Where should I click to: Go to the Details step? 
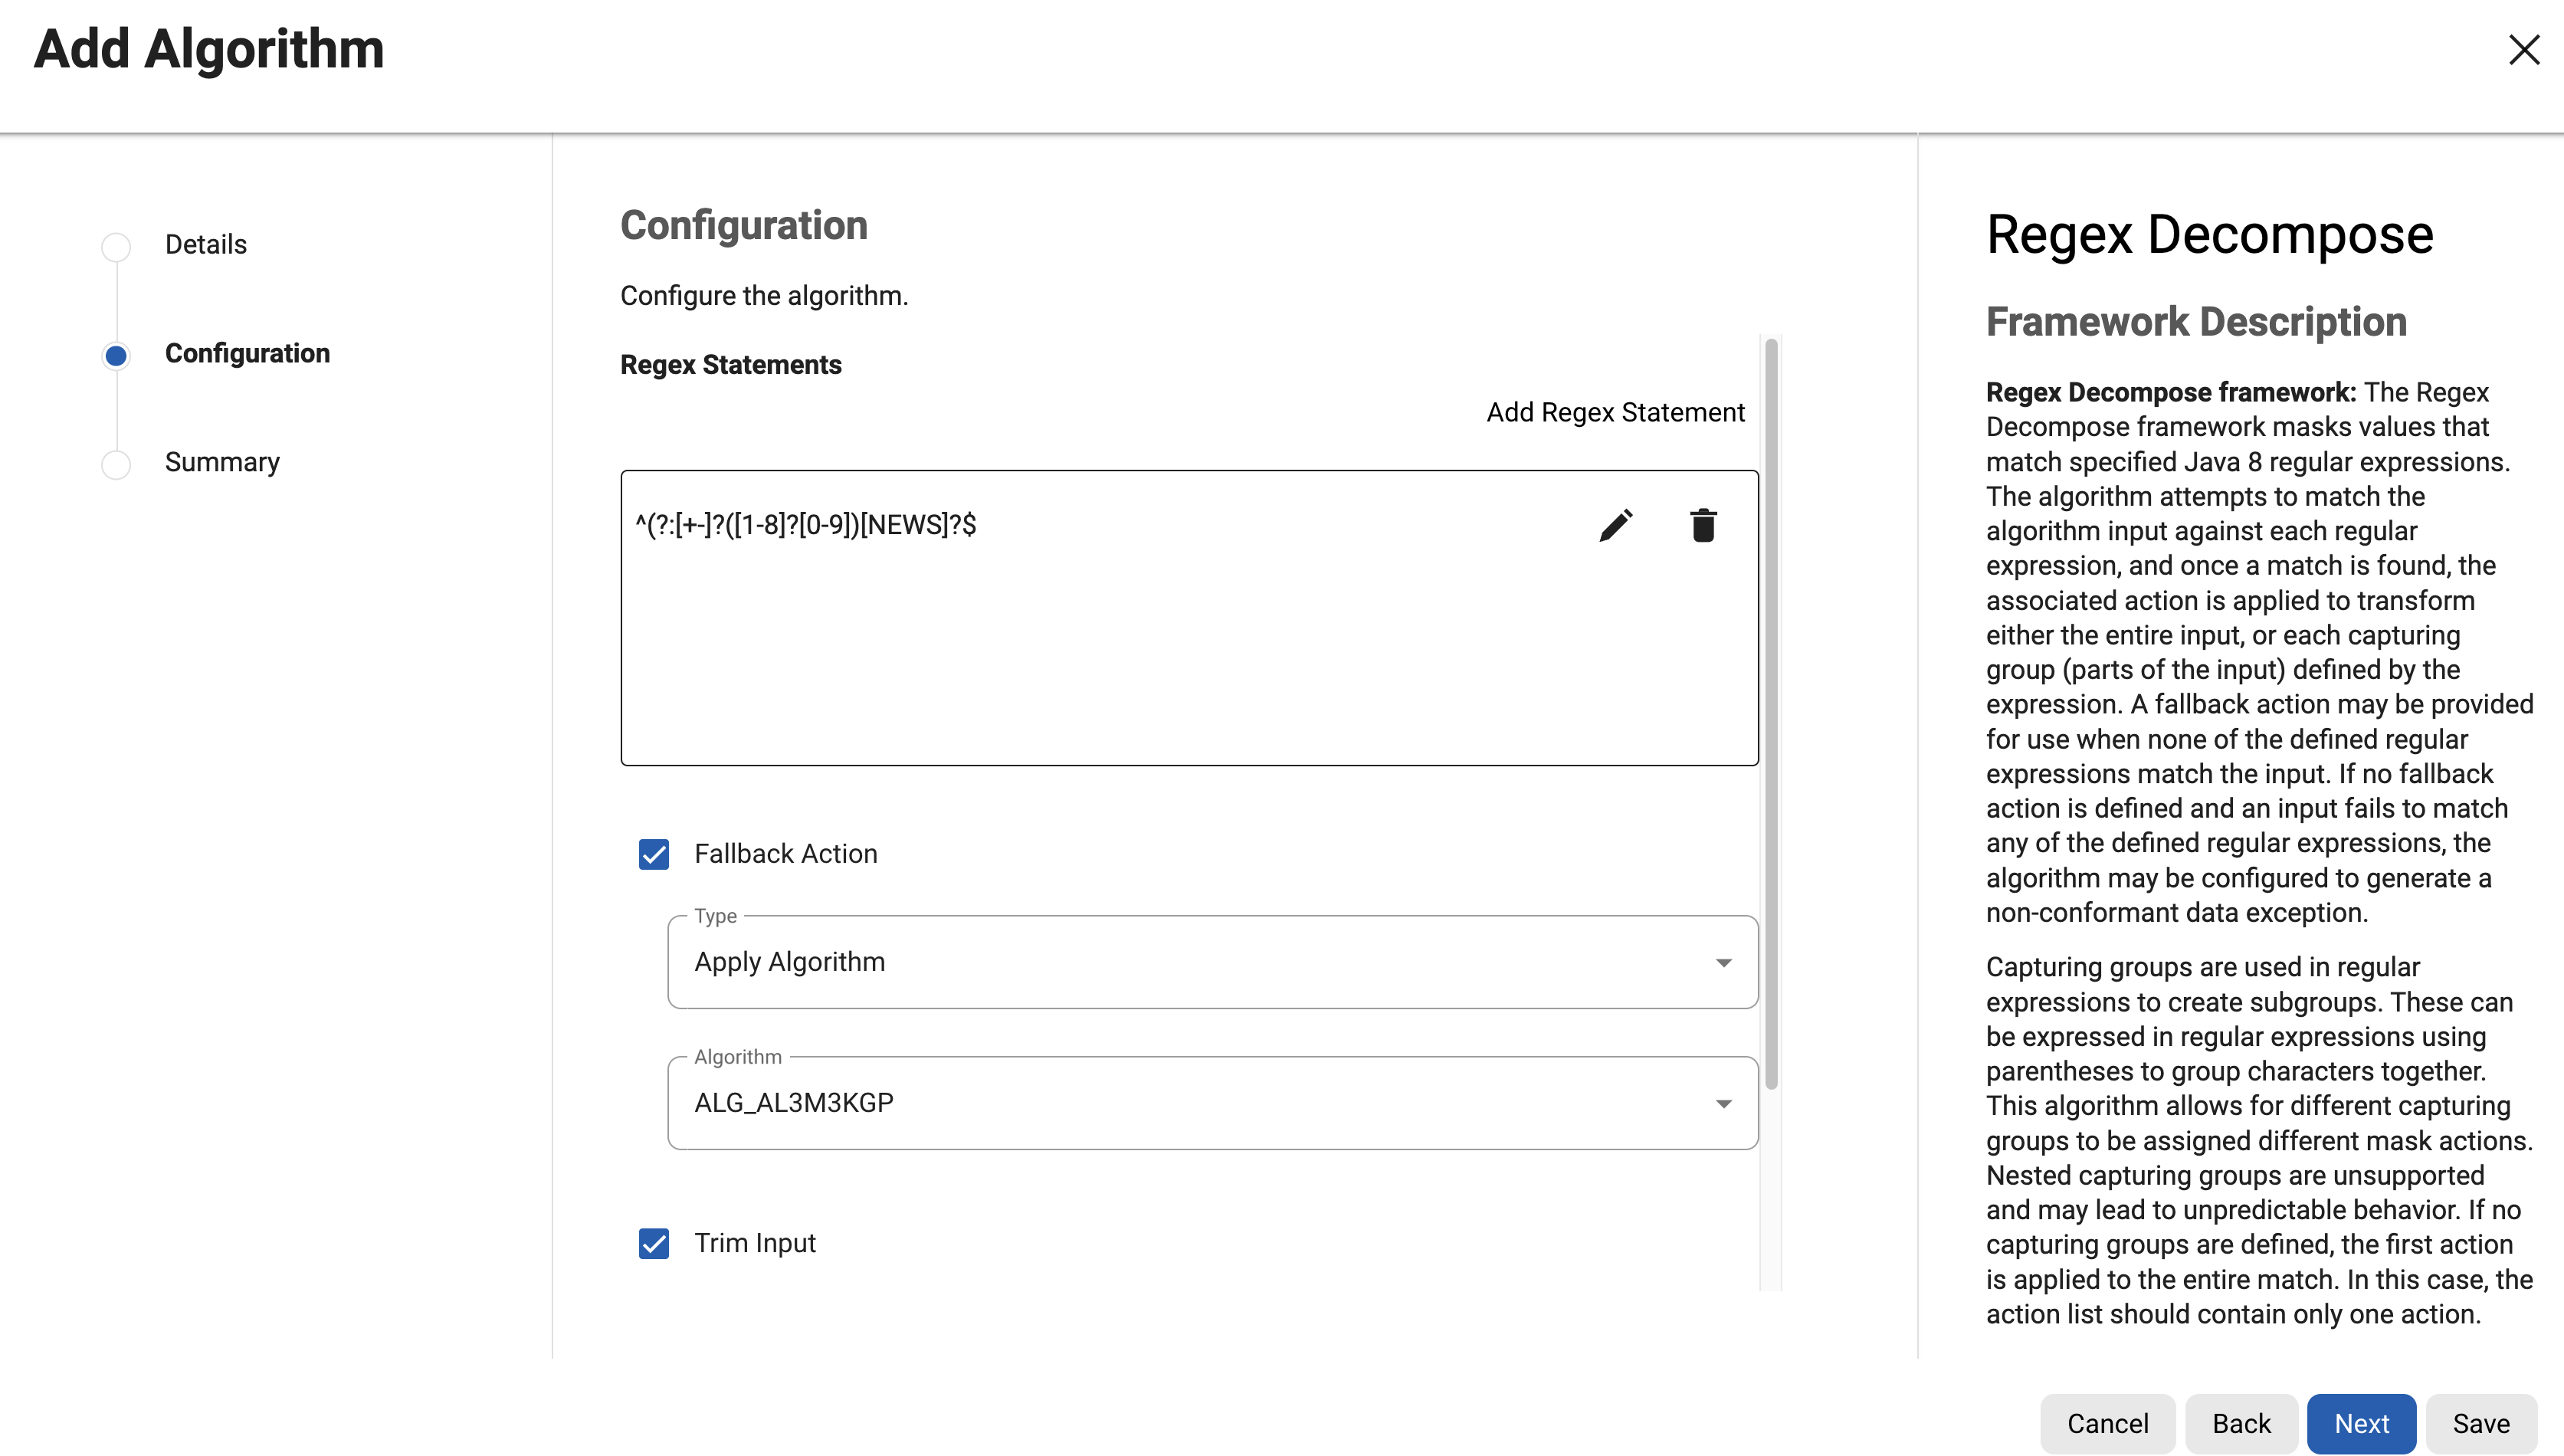pos(206,245)
